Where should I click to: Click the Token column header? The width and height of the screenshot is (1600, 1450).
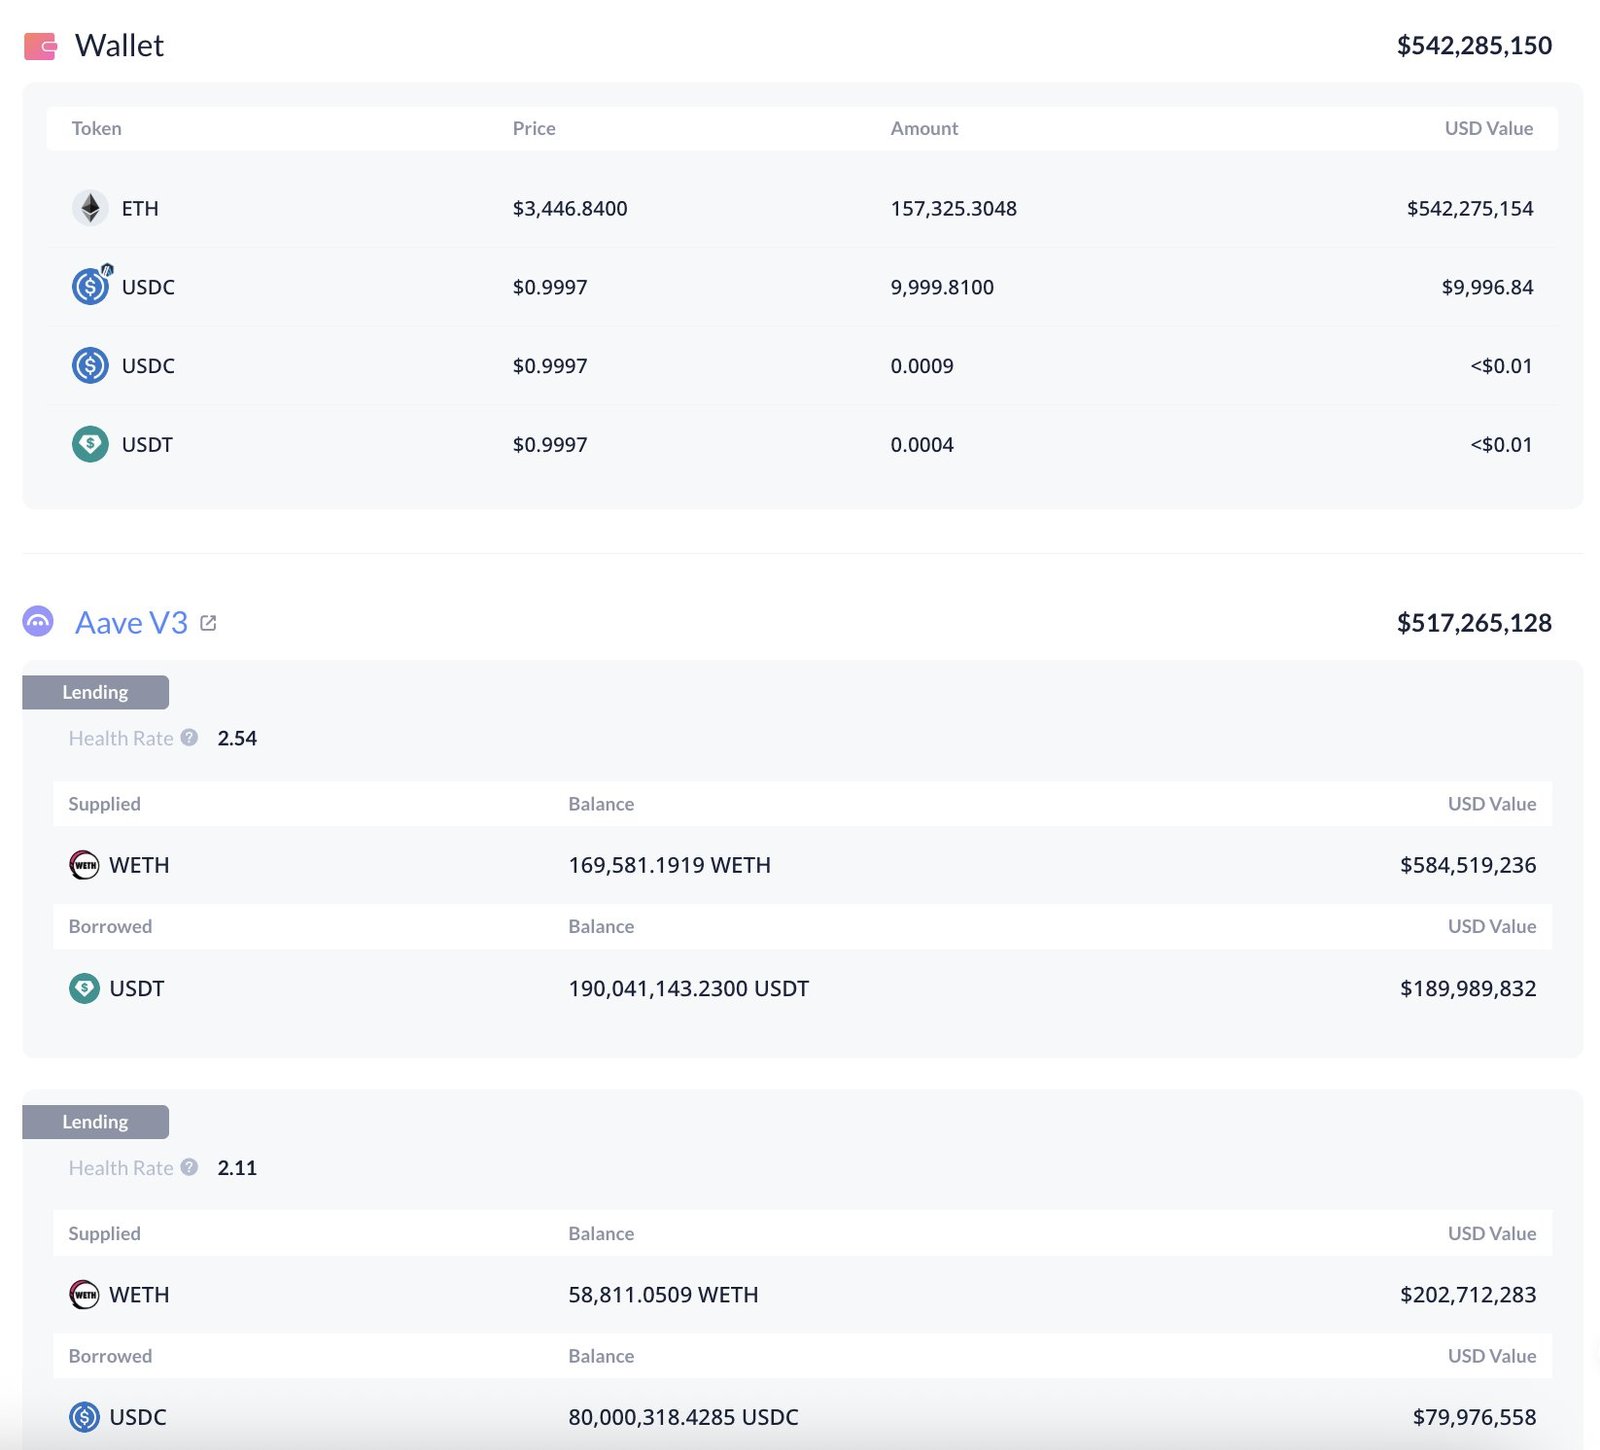pyautogui.click(x=96, y=128)
